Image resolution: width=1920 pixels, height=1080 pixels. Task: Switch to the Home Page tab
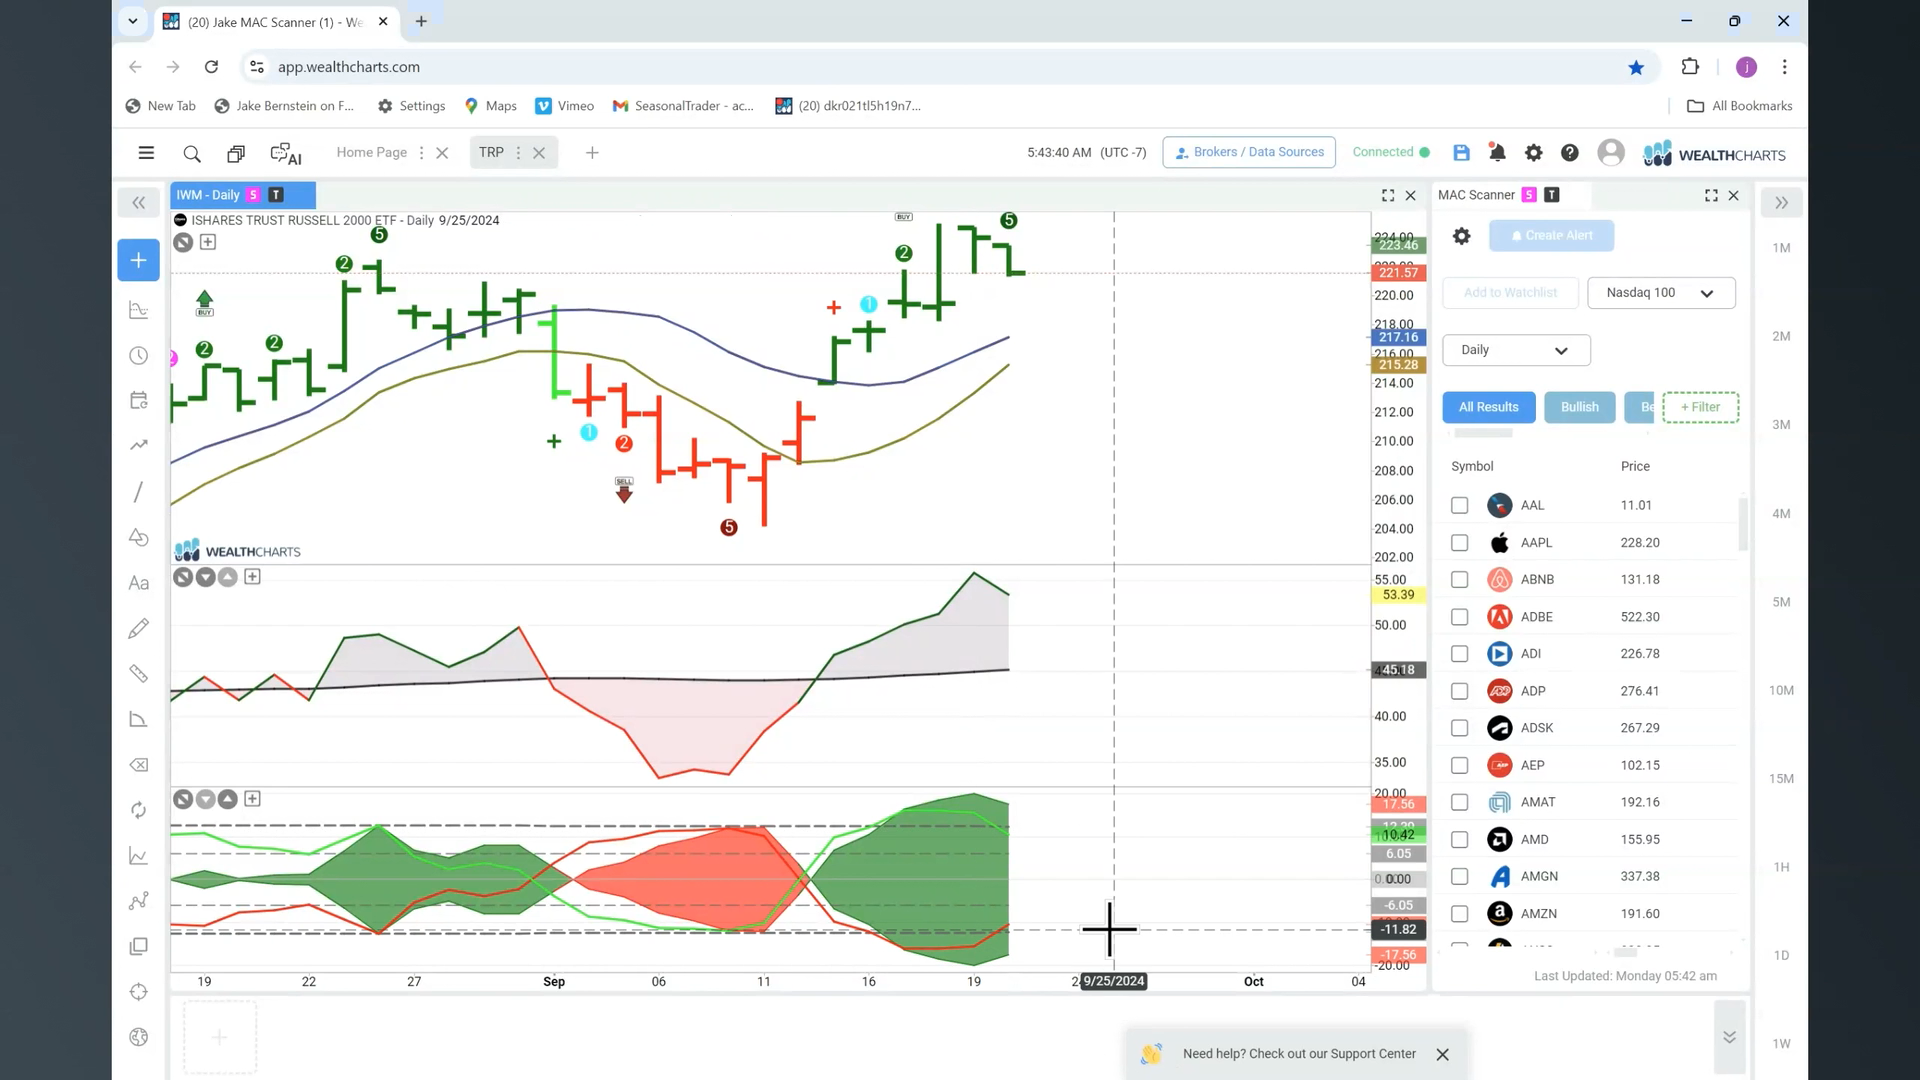371,153
